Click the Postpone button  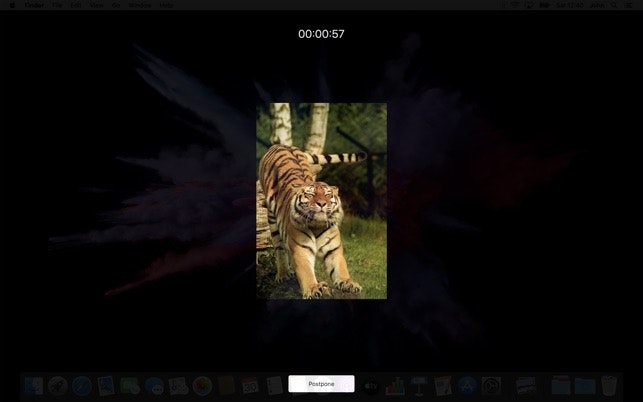pos(321,384)
